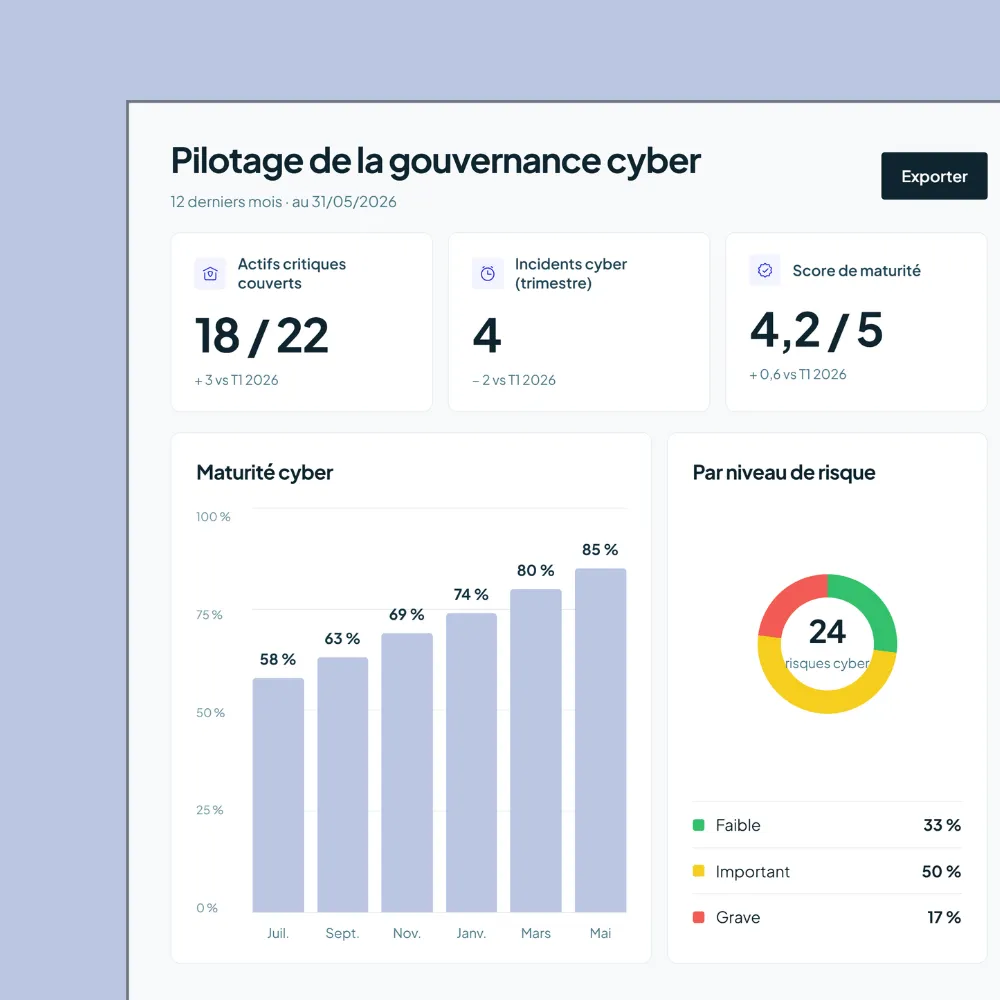Click the '100 %' axis label

pyautogui.click(x=213, y=517)
